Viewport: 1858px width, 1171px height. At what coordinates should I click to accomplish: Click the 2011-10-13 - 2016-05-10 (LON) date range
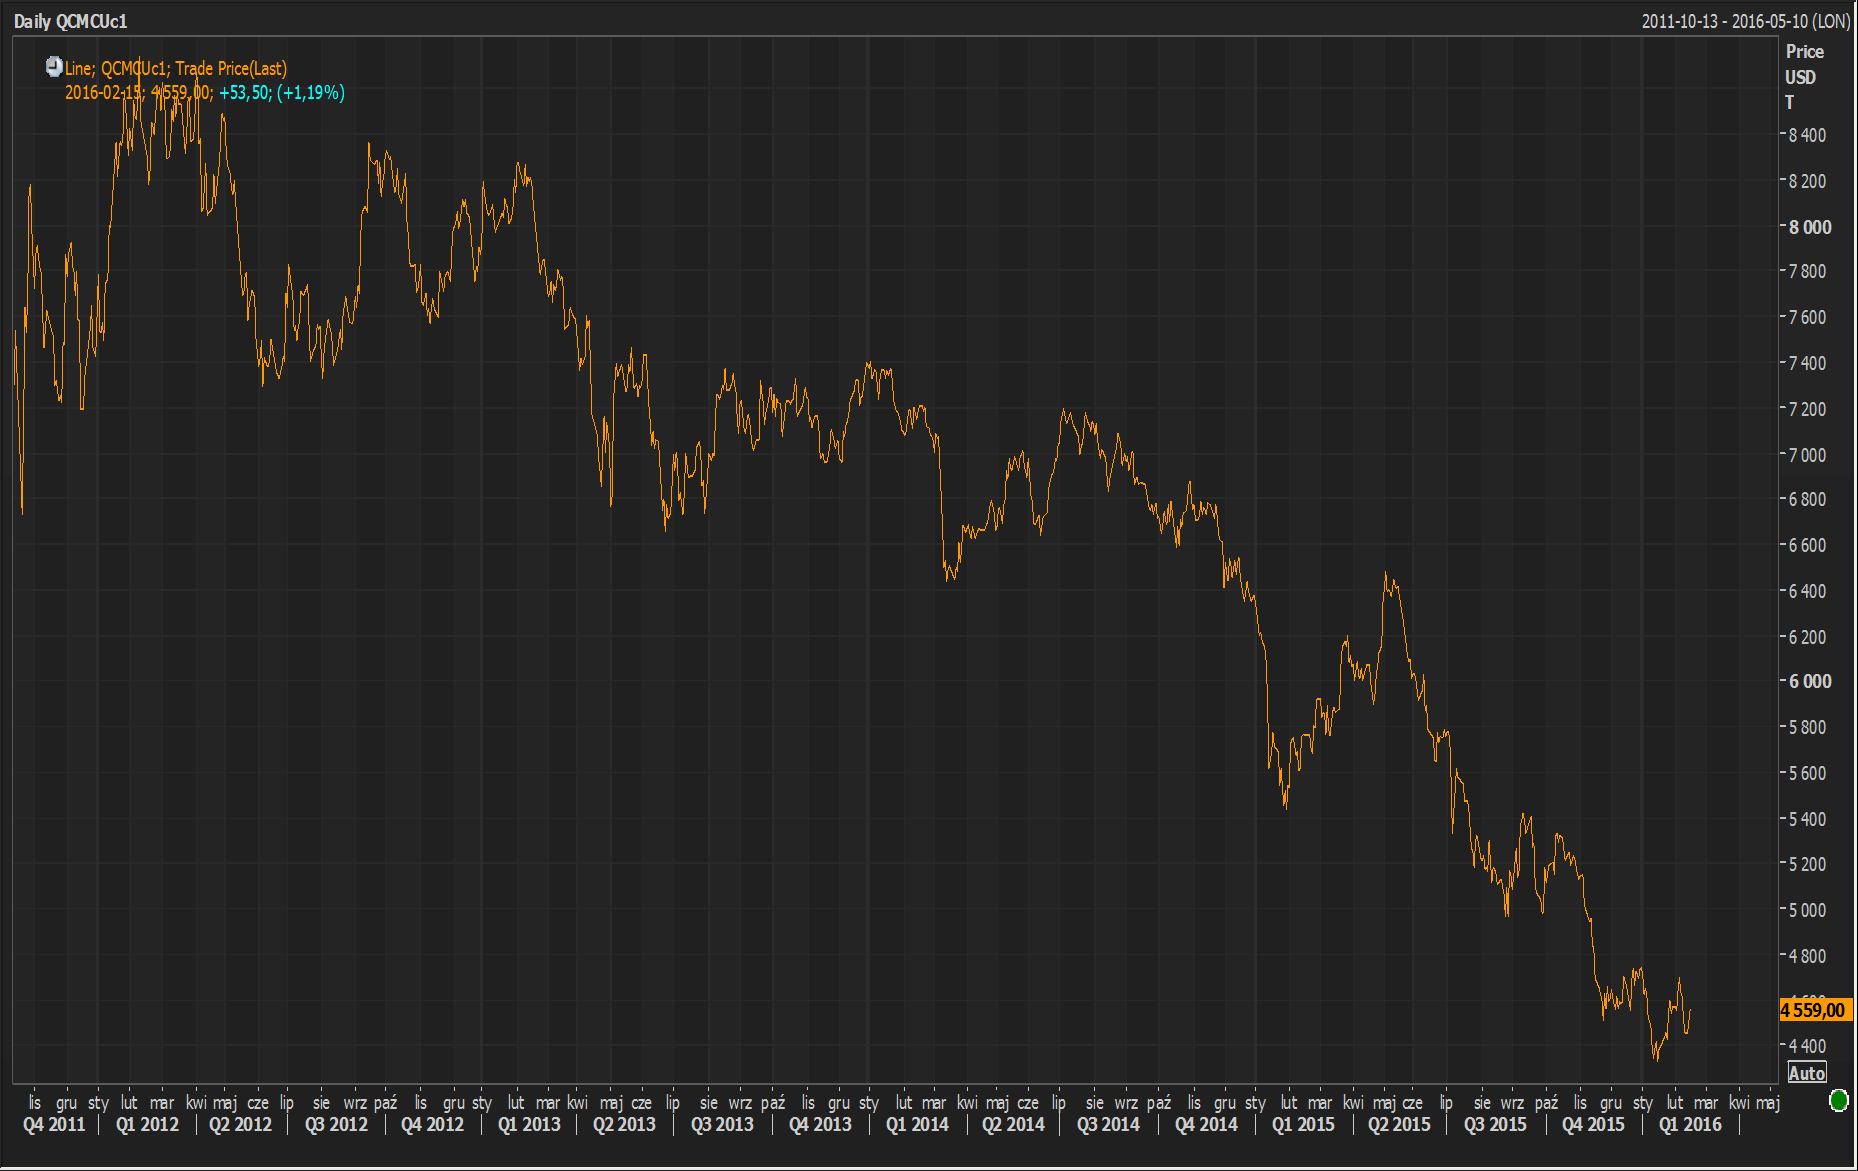click(x=1745, y=21)
